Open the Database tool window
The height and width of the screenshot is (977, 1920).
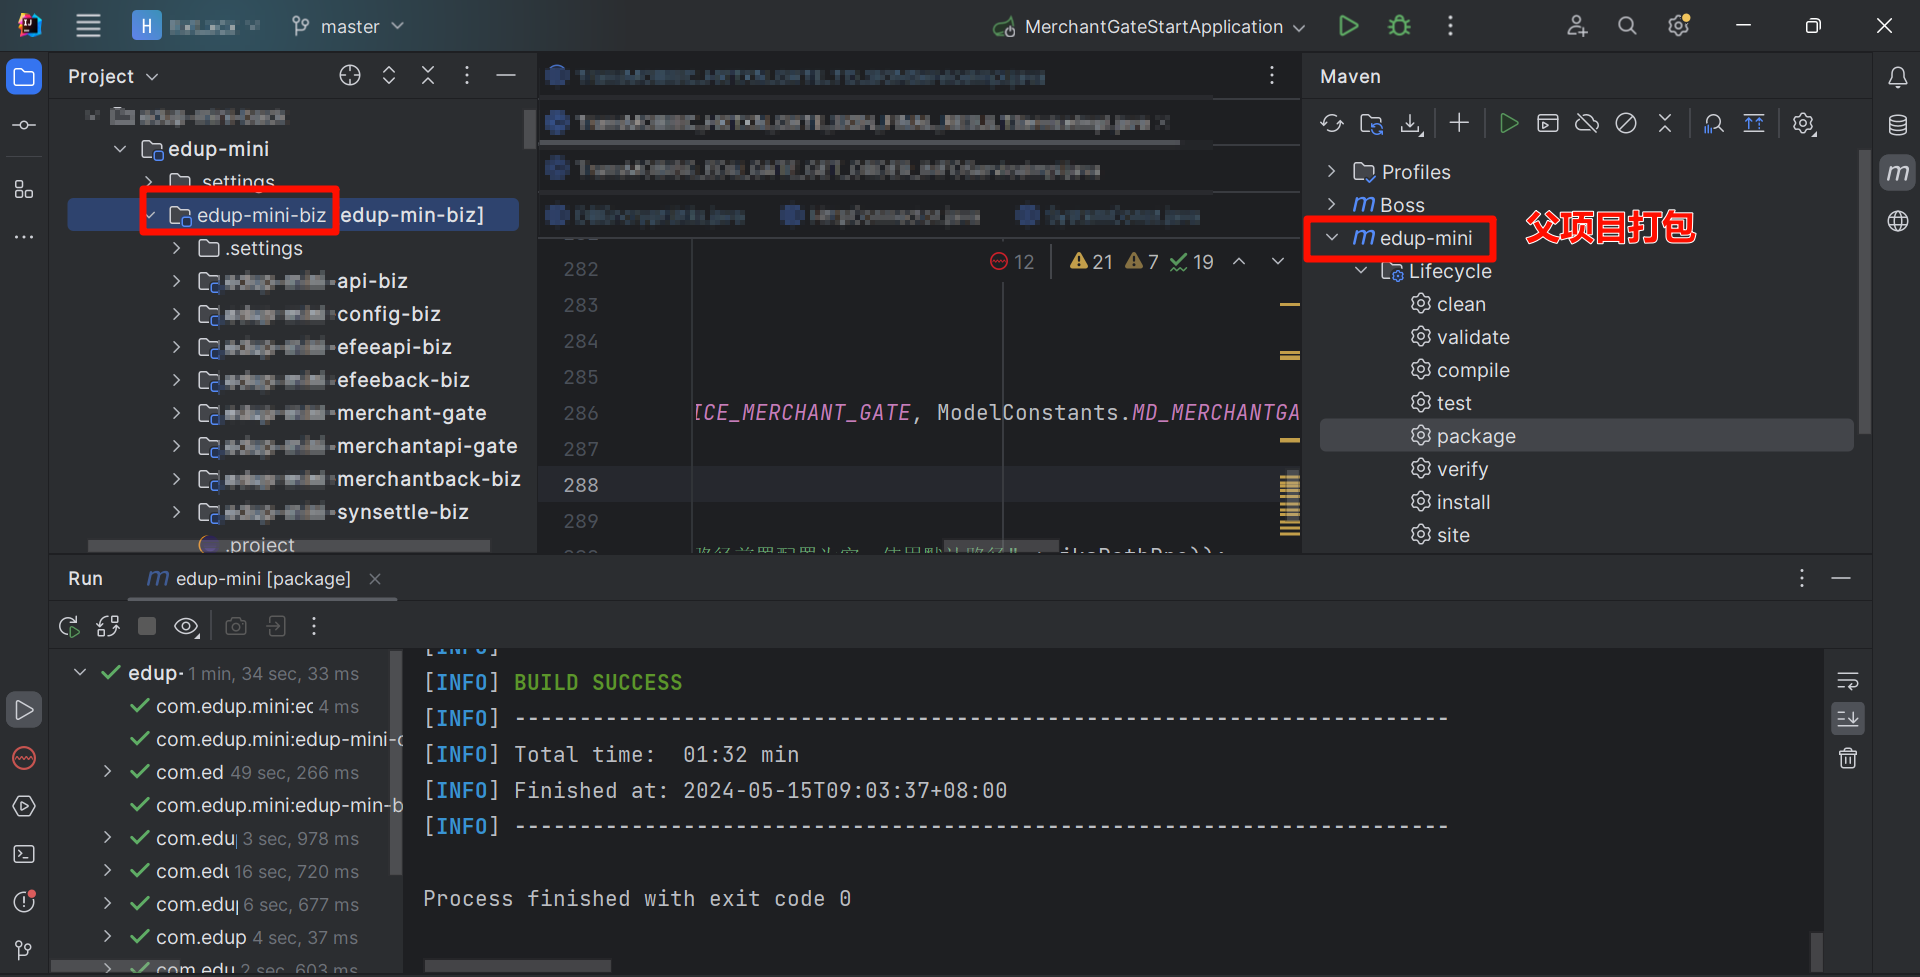coord(1897,125)
